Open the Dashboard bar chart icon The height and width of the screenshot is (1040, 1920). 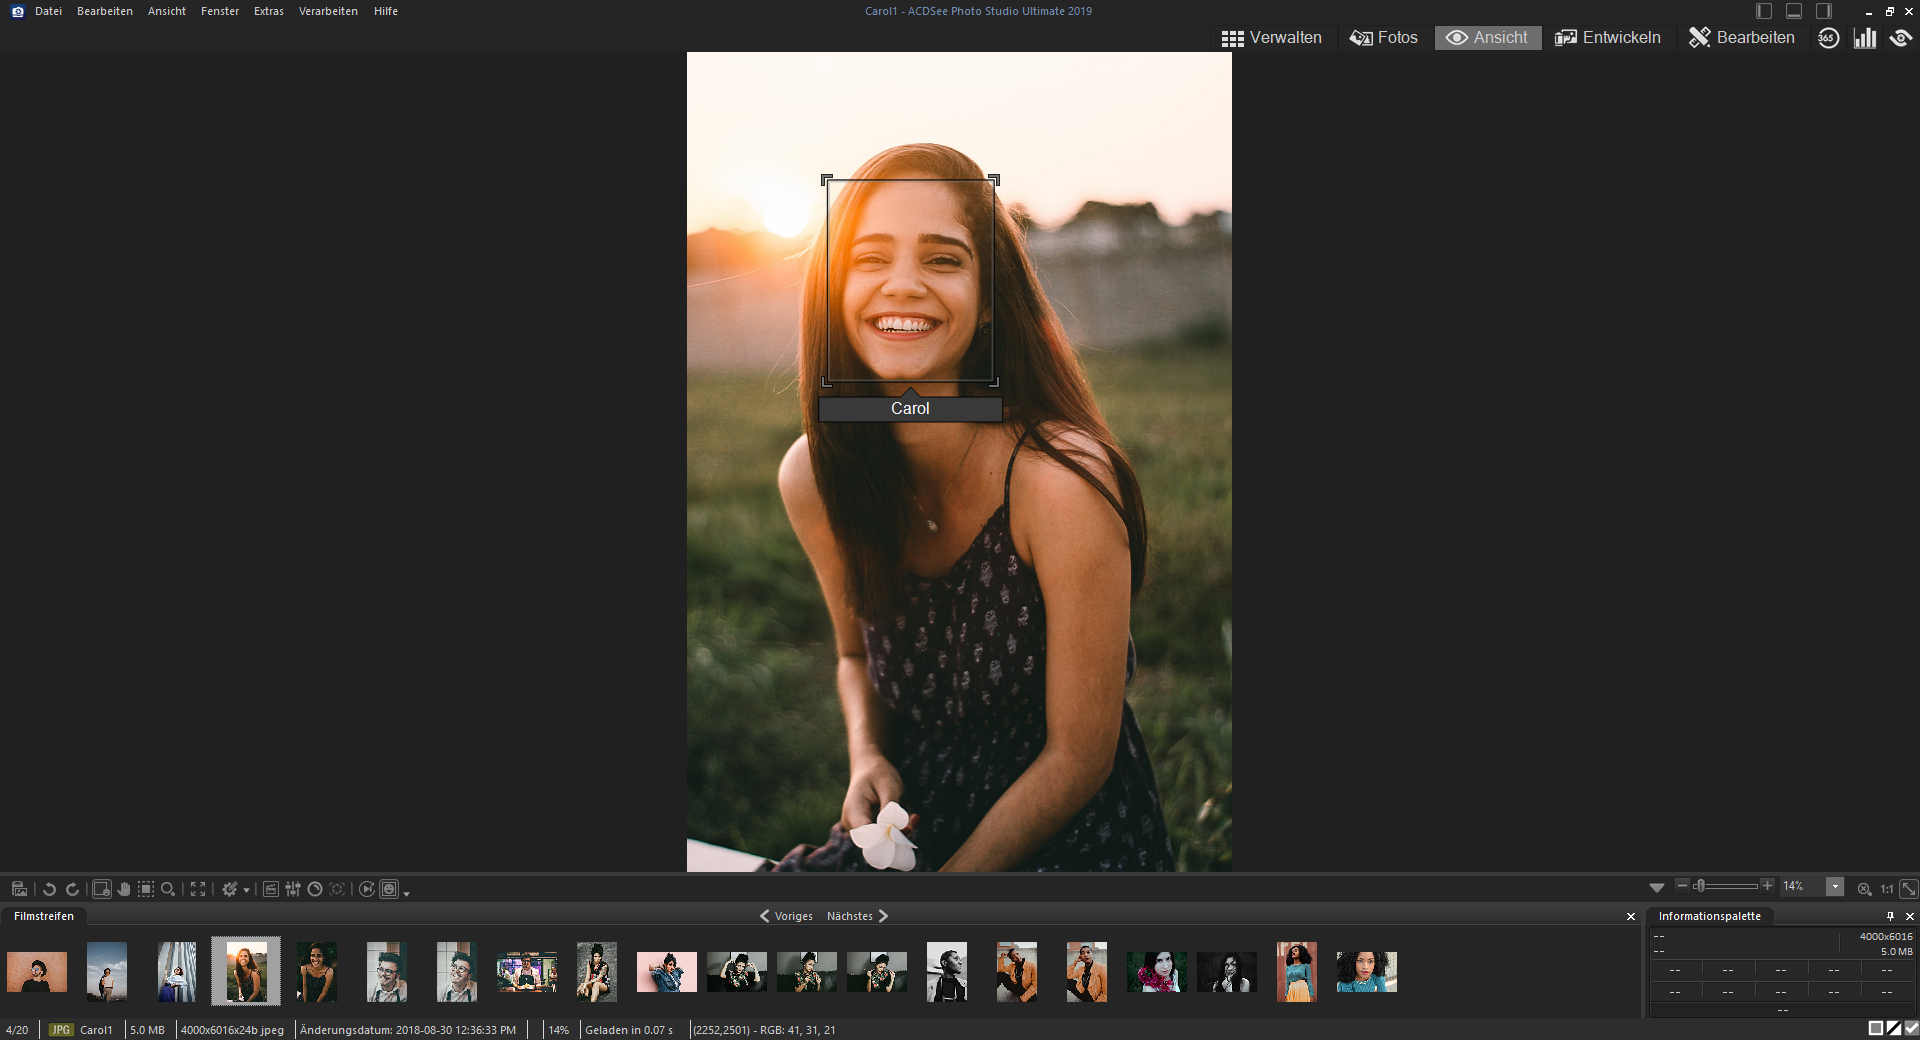1864,38
